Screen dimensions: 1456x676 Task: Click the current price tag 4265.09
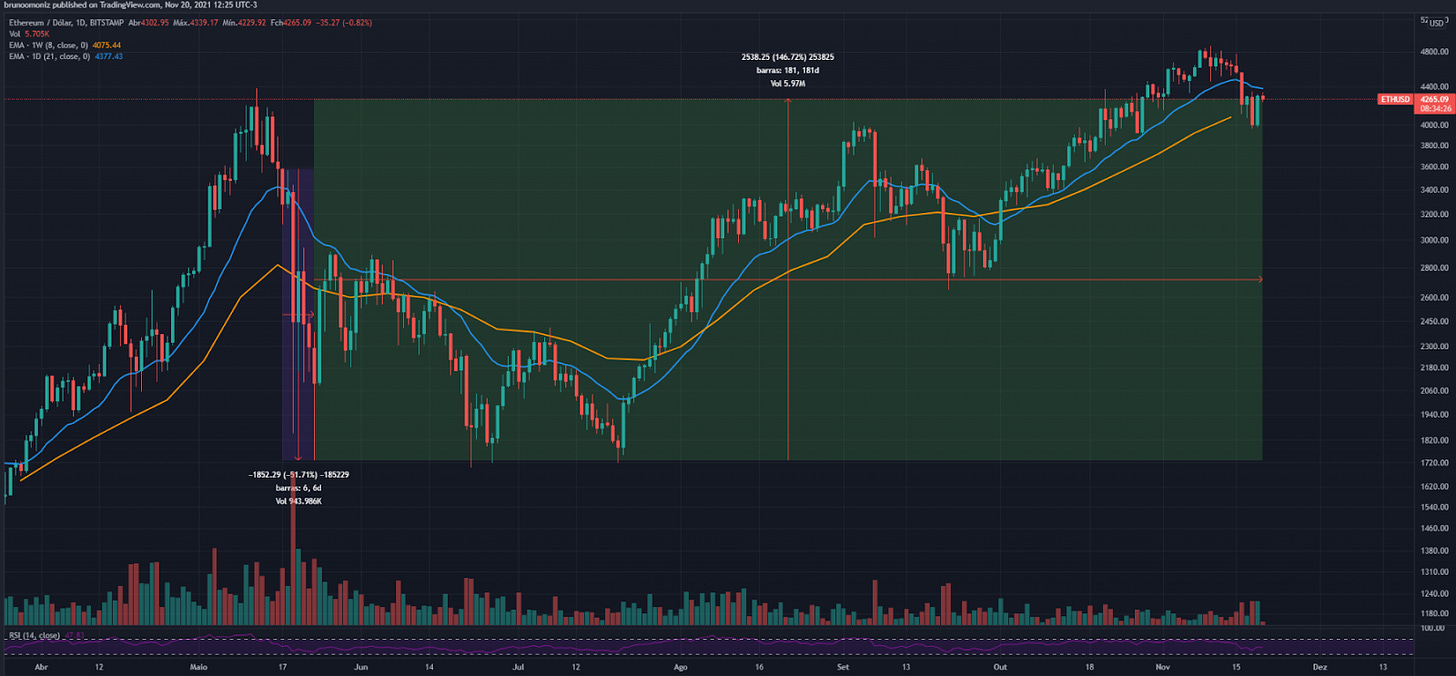point(1436,99)
